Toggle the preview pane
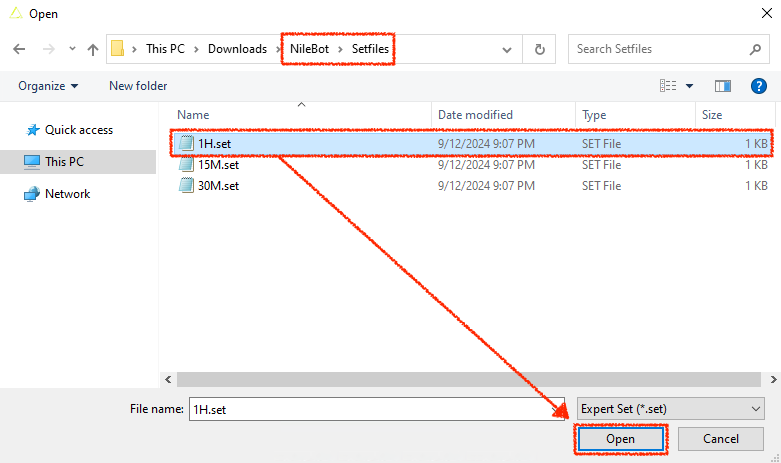Viewport: 781px width, 463px height. (x=723, y=86)
